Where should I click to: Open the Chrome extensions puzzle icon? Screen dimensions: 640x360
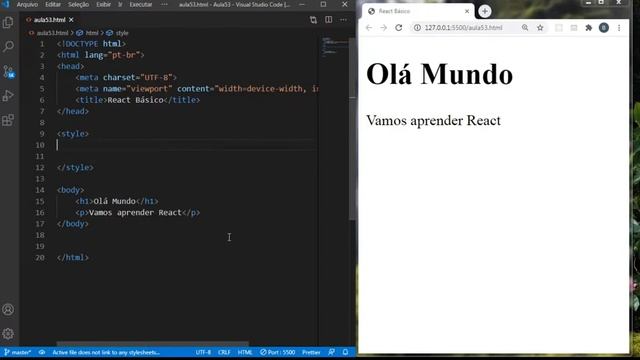pyautogui.click(x=589, y=28)
